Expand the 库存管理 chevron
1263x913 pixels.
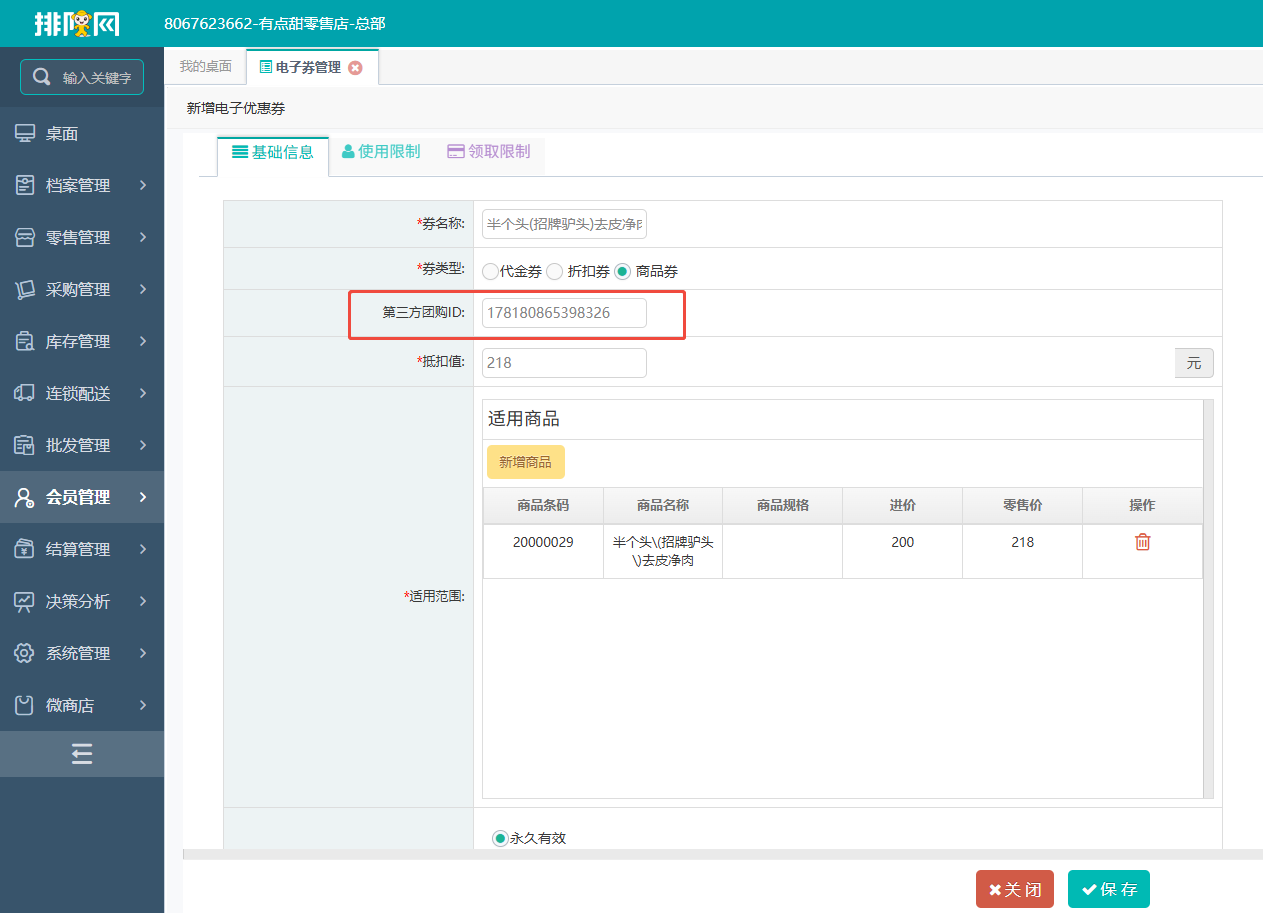click(143, 341)
